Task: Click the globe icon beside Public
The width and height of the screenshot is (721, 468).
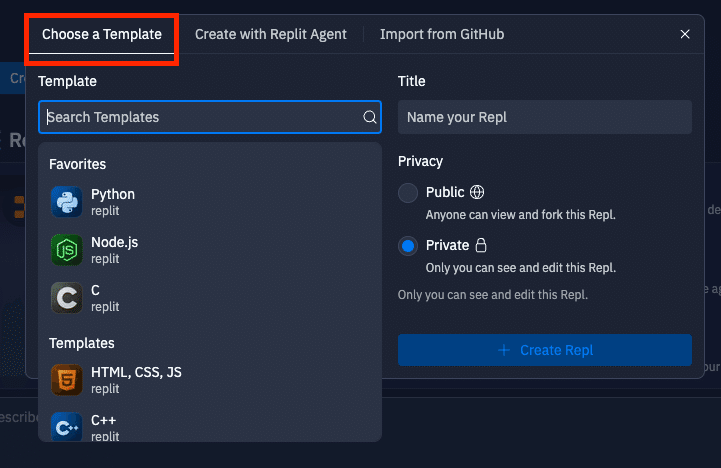Action: pyautogui.click(x=477, y=192)
